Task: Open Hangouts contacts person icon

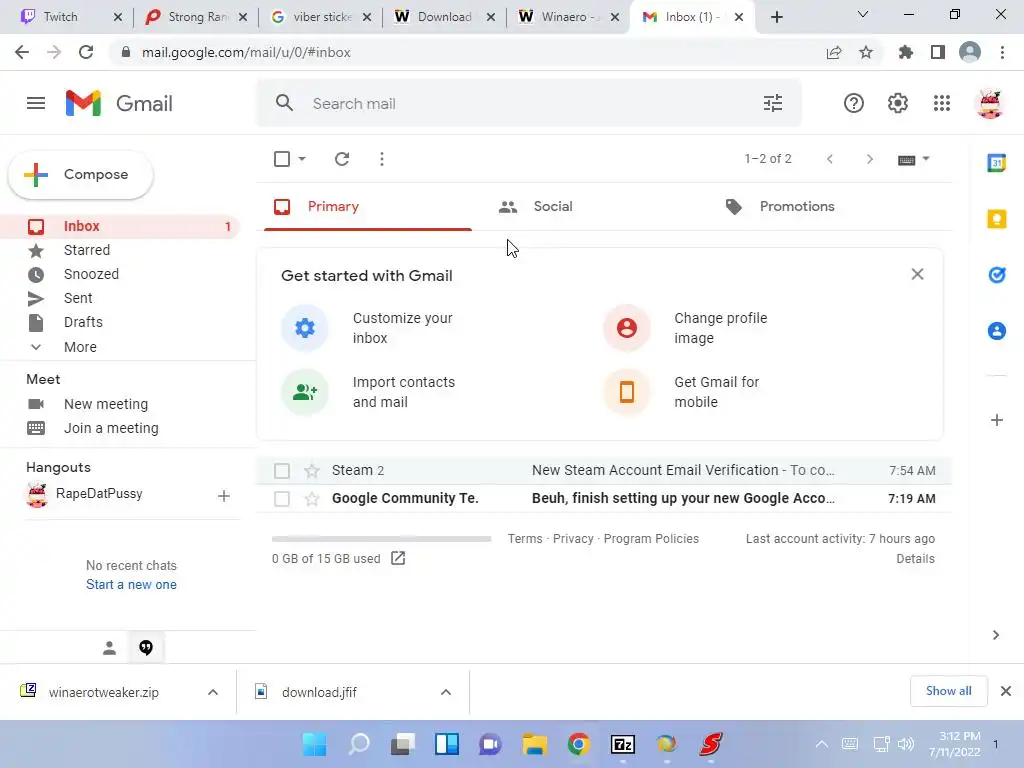Action: click(x=109, y=647)
